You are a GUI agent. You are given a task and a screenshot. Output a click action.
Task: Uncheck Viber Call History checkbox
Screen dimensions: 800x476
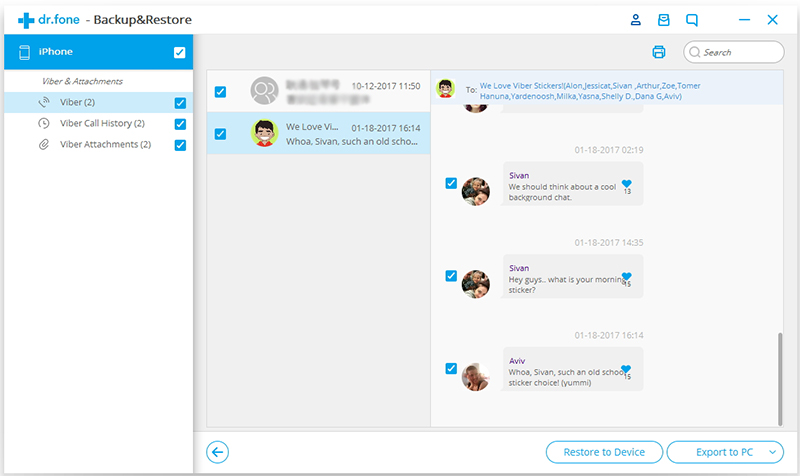point(180,124)
